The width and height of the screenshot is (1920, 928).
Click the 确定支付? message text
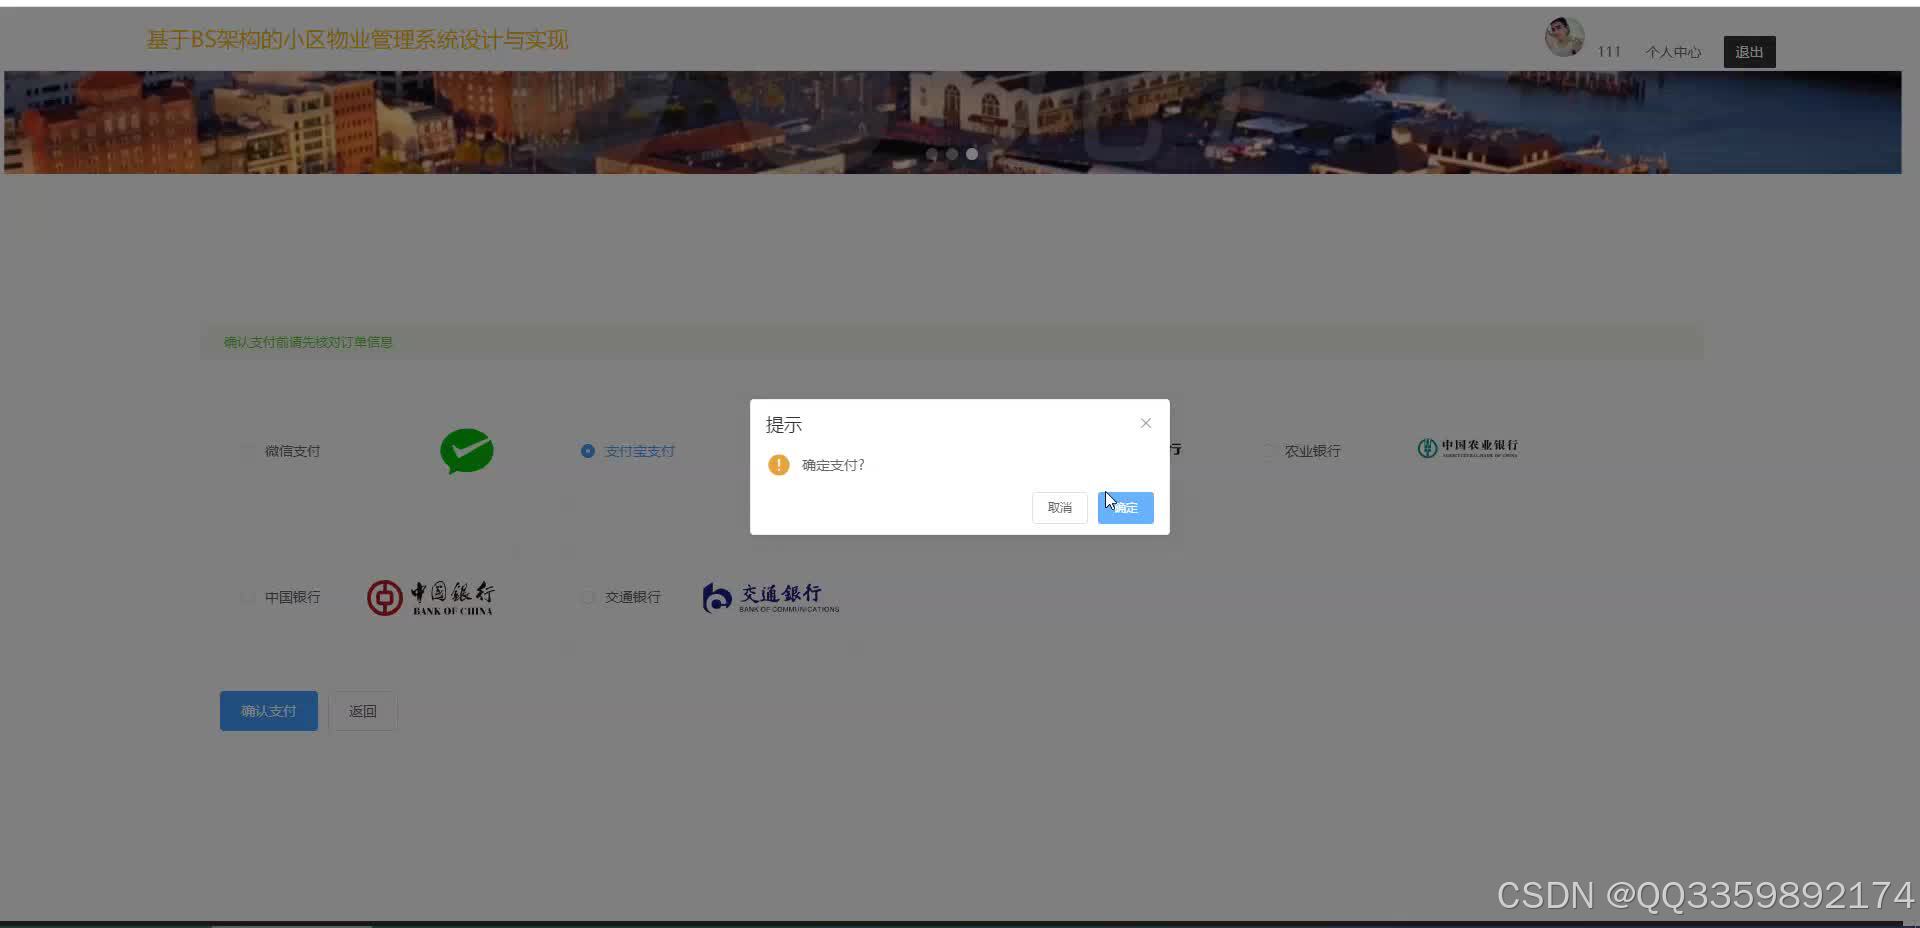coord(833,465)
